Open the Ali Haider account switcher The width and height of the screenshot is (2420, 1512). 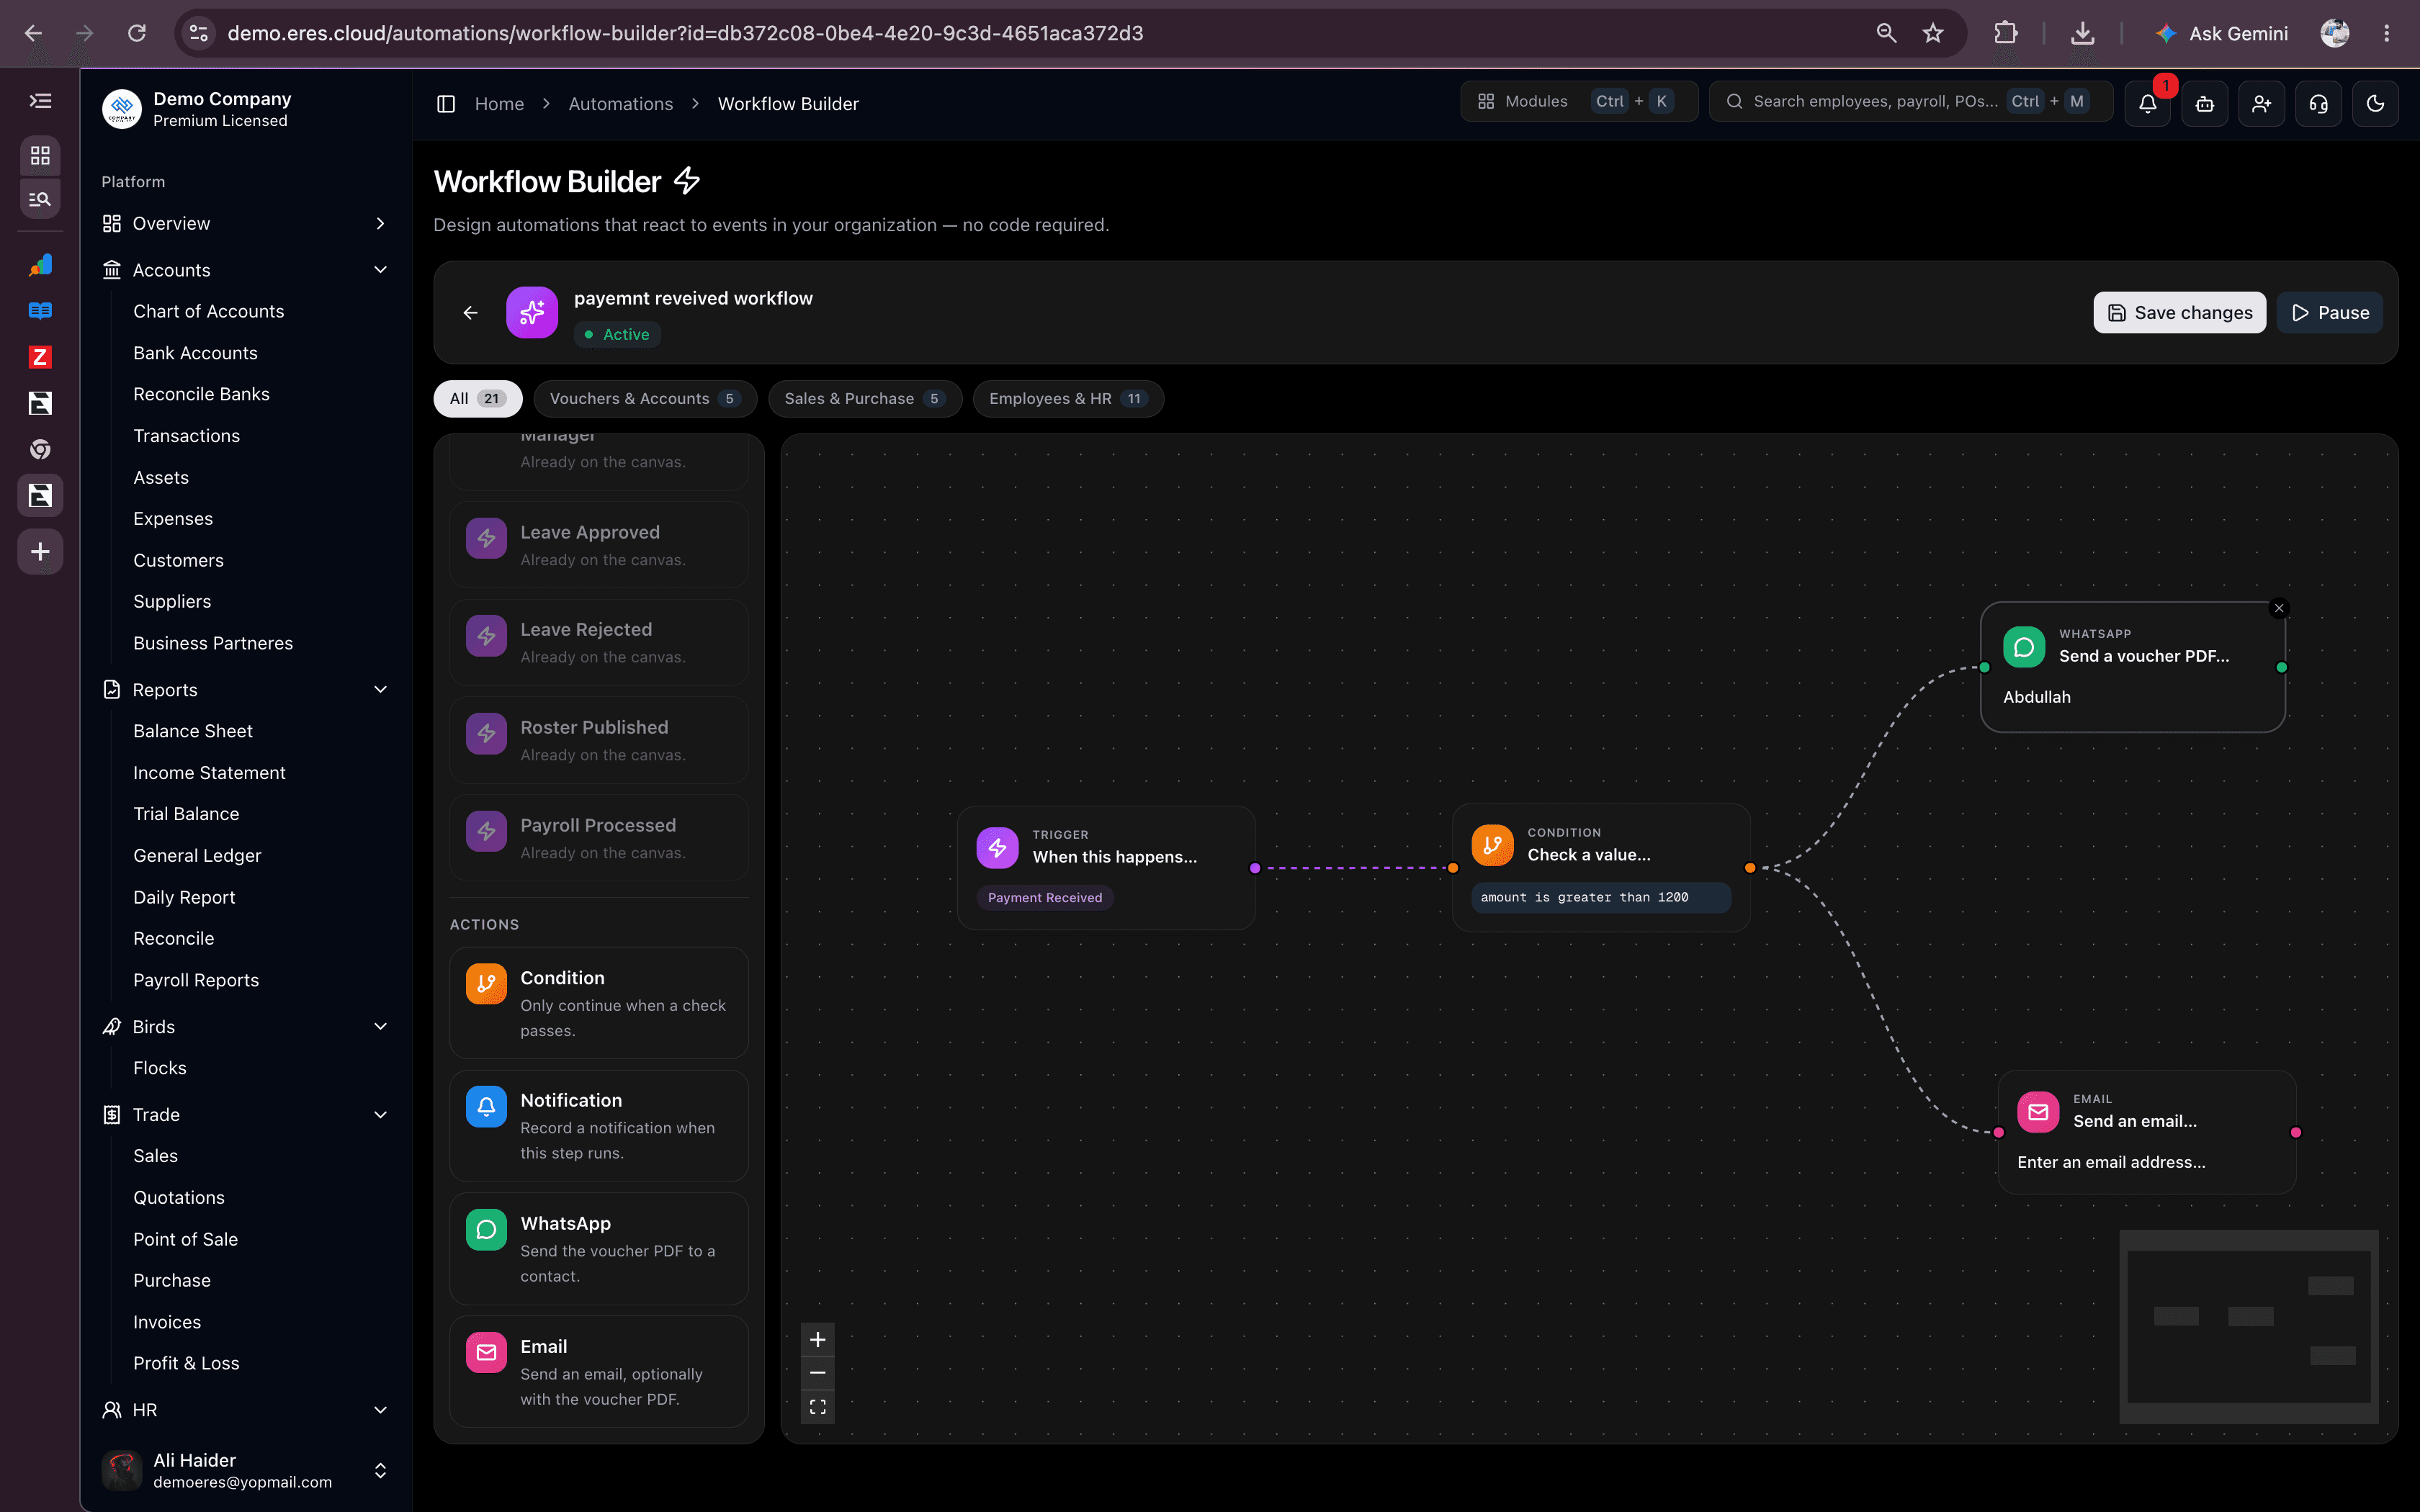pos(246,1471)
